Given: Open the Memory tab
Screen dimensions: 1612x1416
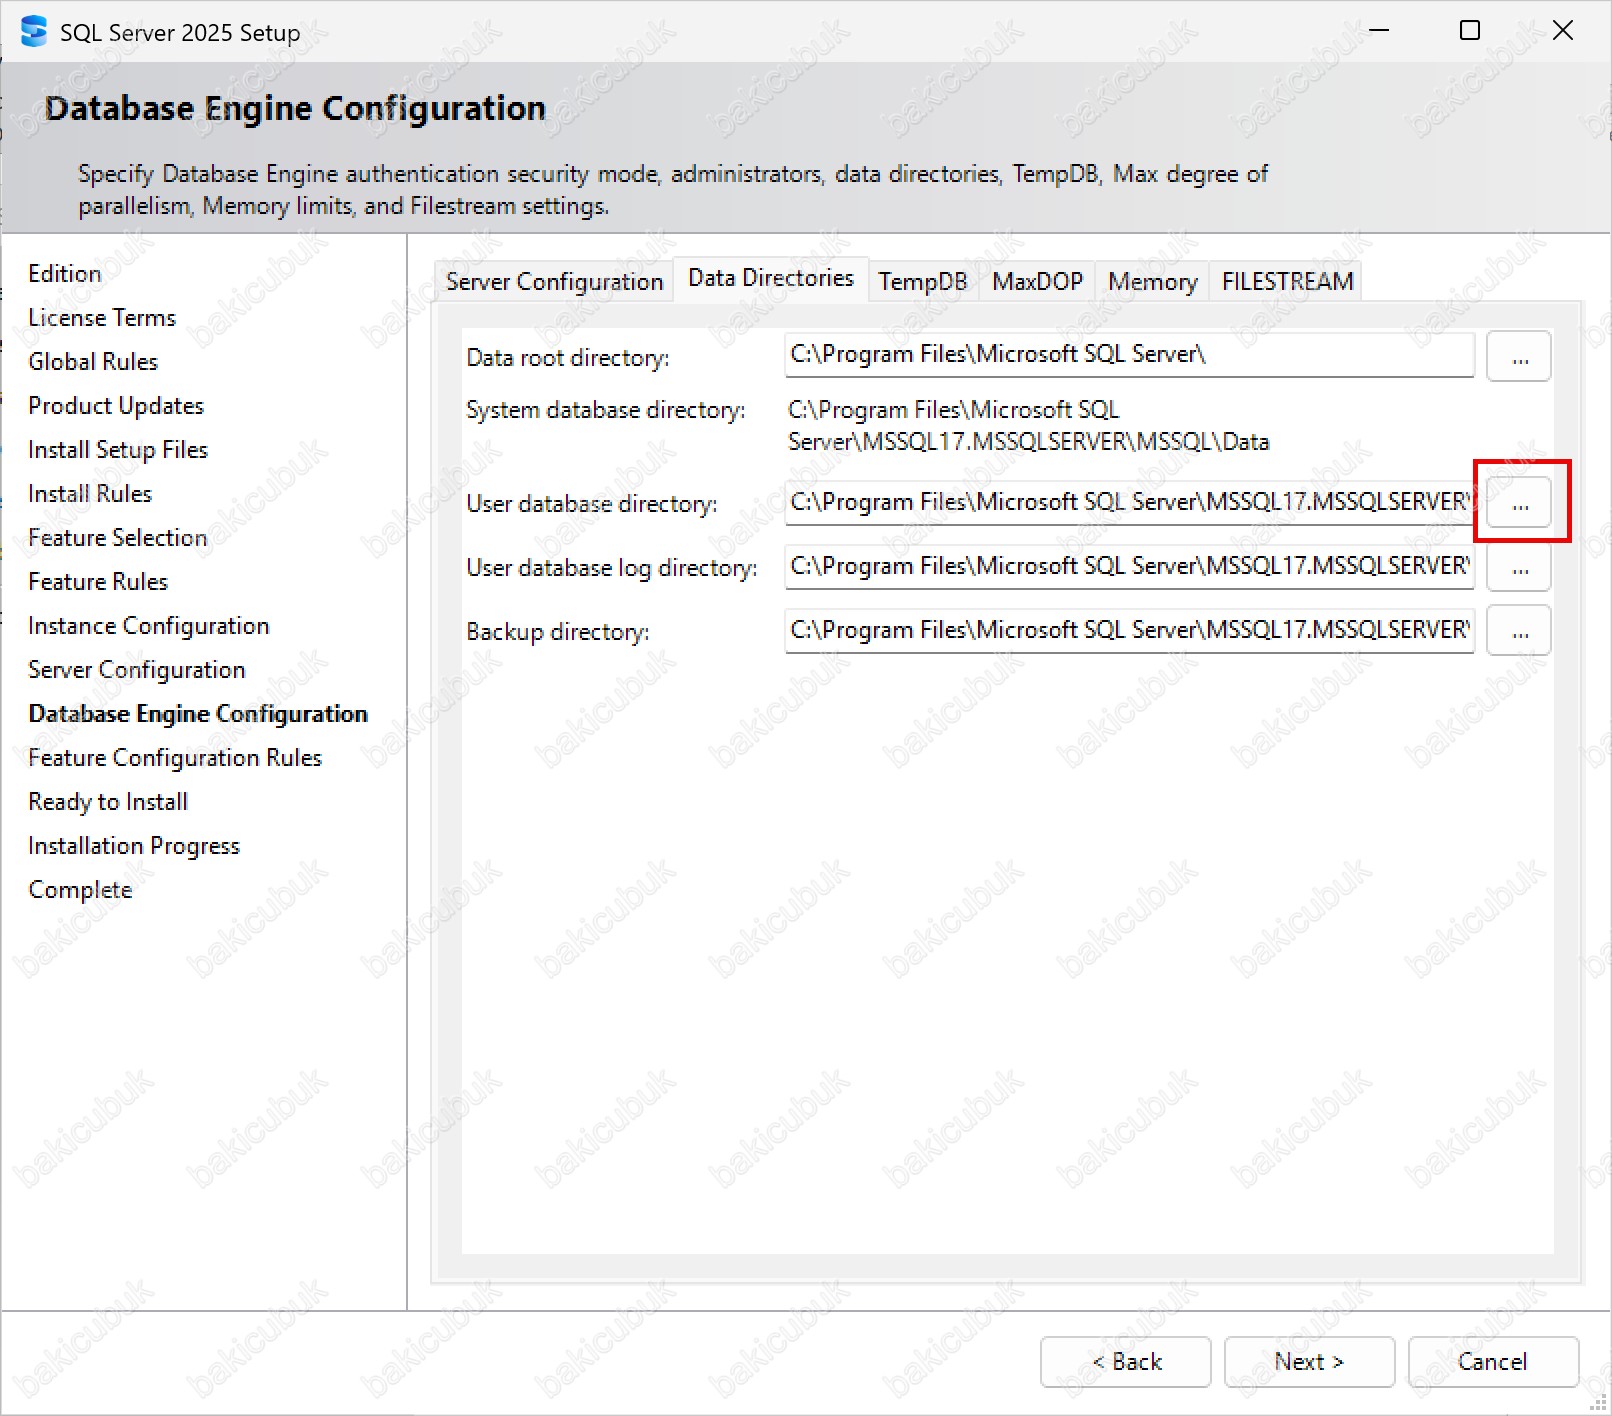Looking at the screenshot, I should [x=1152, y=282].
